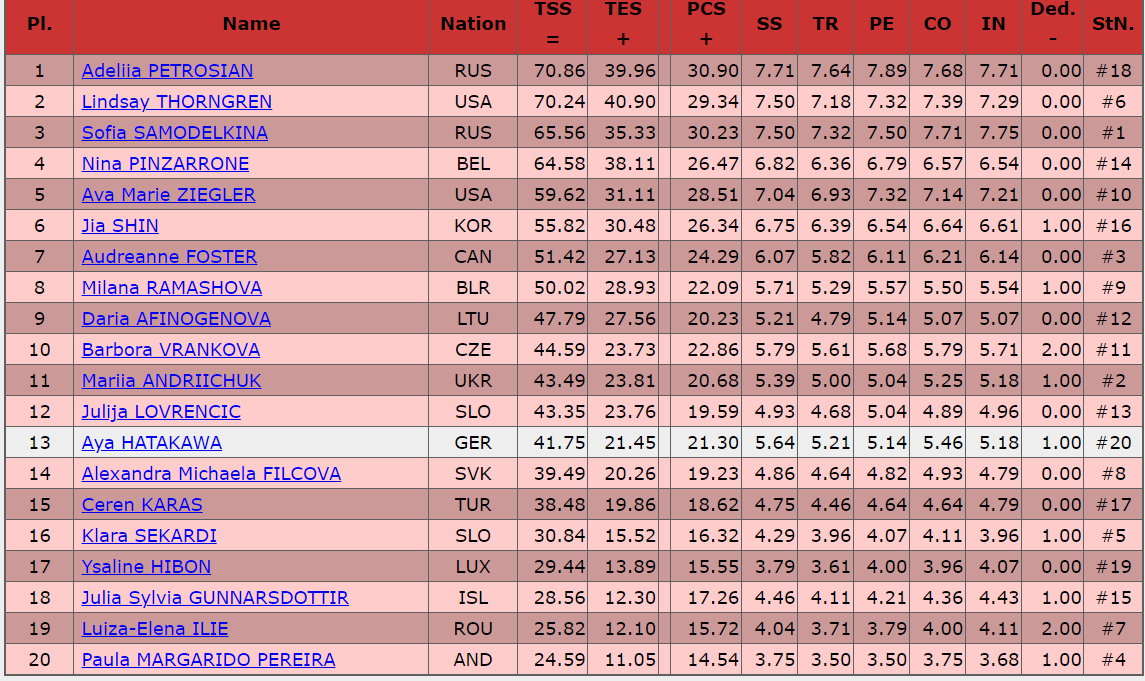Click the Jia SHIN name link
This screenshot has height=681, width=1145.
point(120,226)
